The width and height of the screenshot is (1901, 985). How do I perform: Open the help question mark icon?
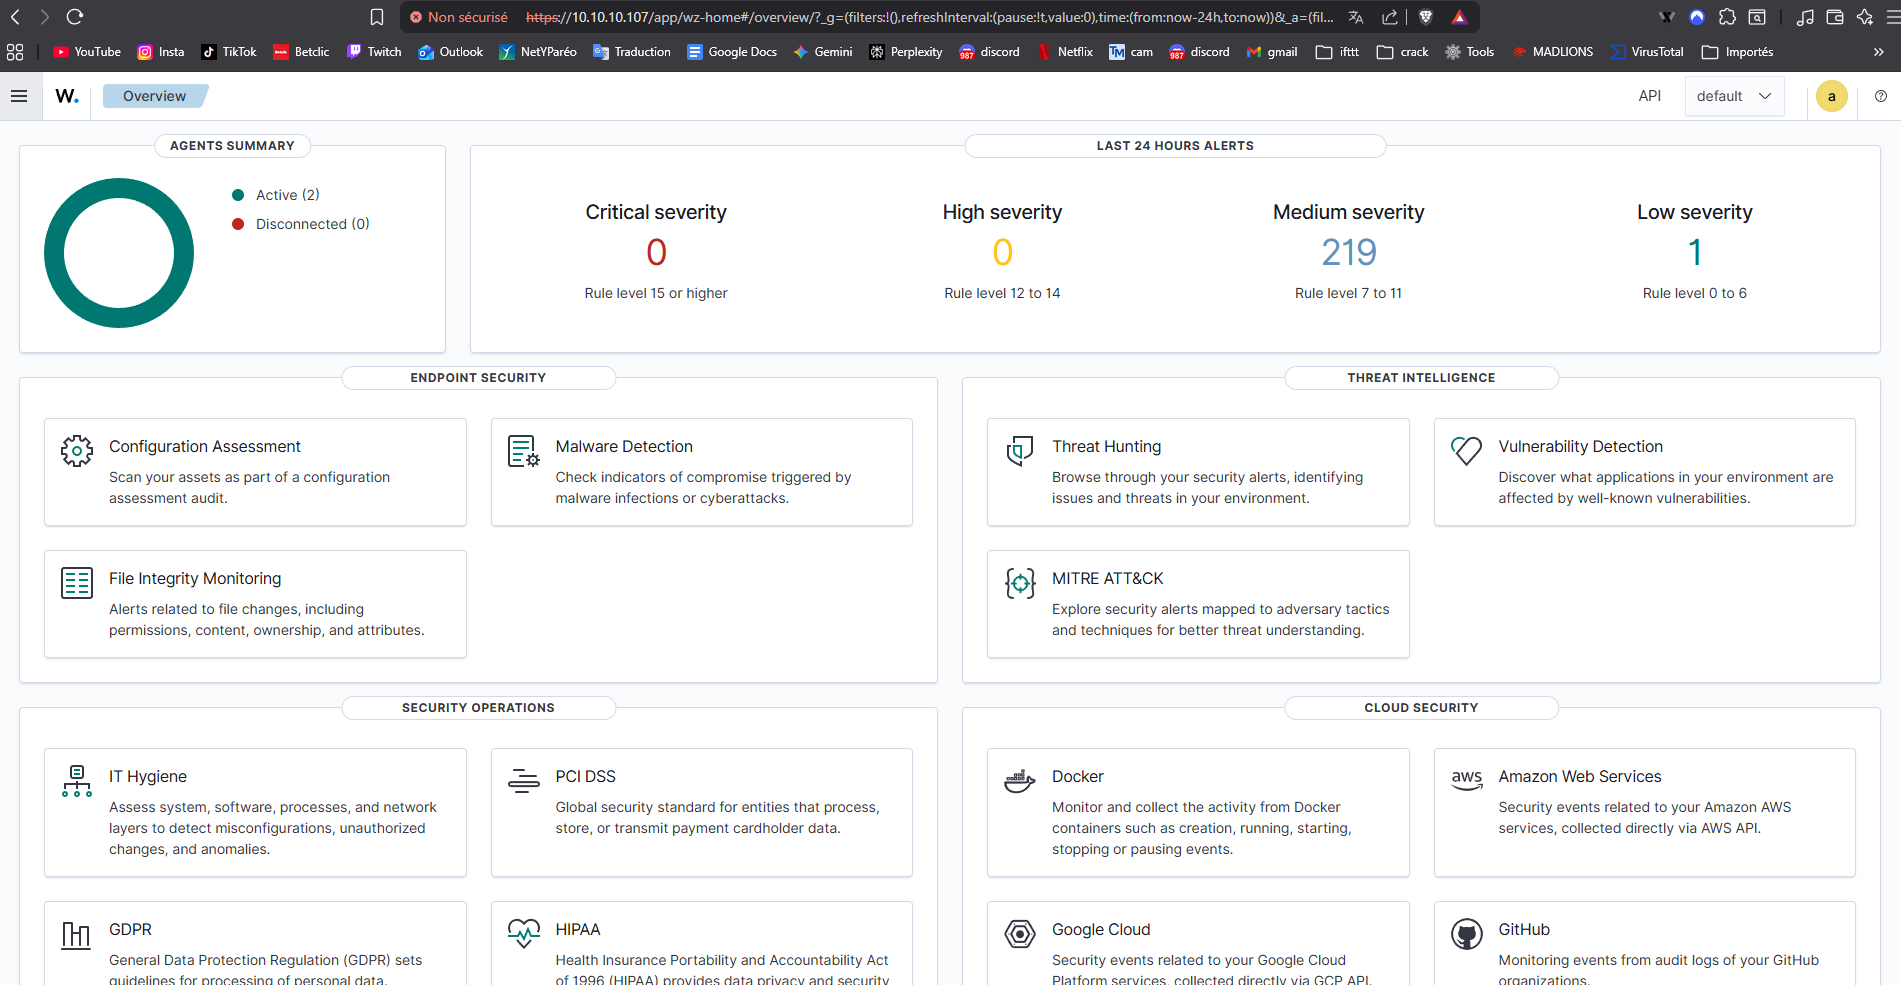point(1881,96)
